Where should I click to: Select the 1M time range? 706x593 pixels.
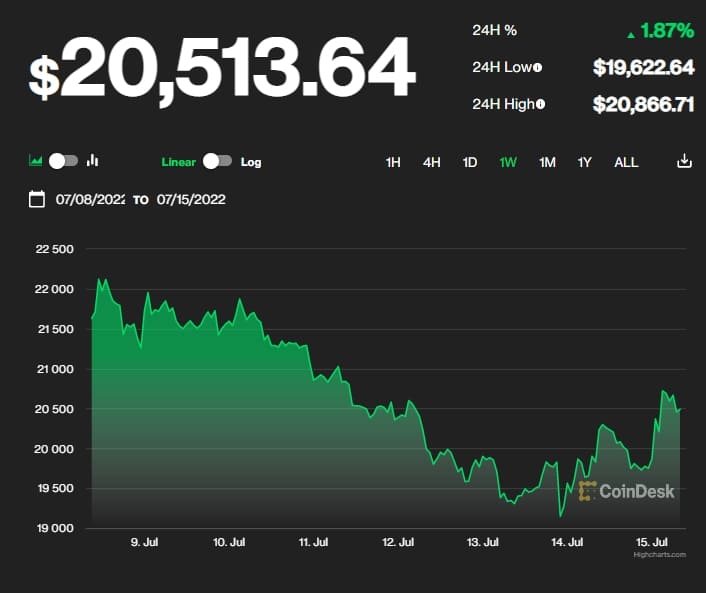click(547, 162)
